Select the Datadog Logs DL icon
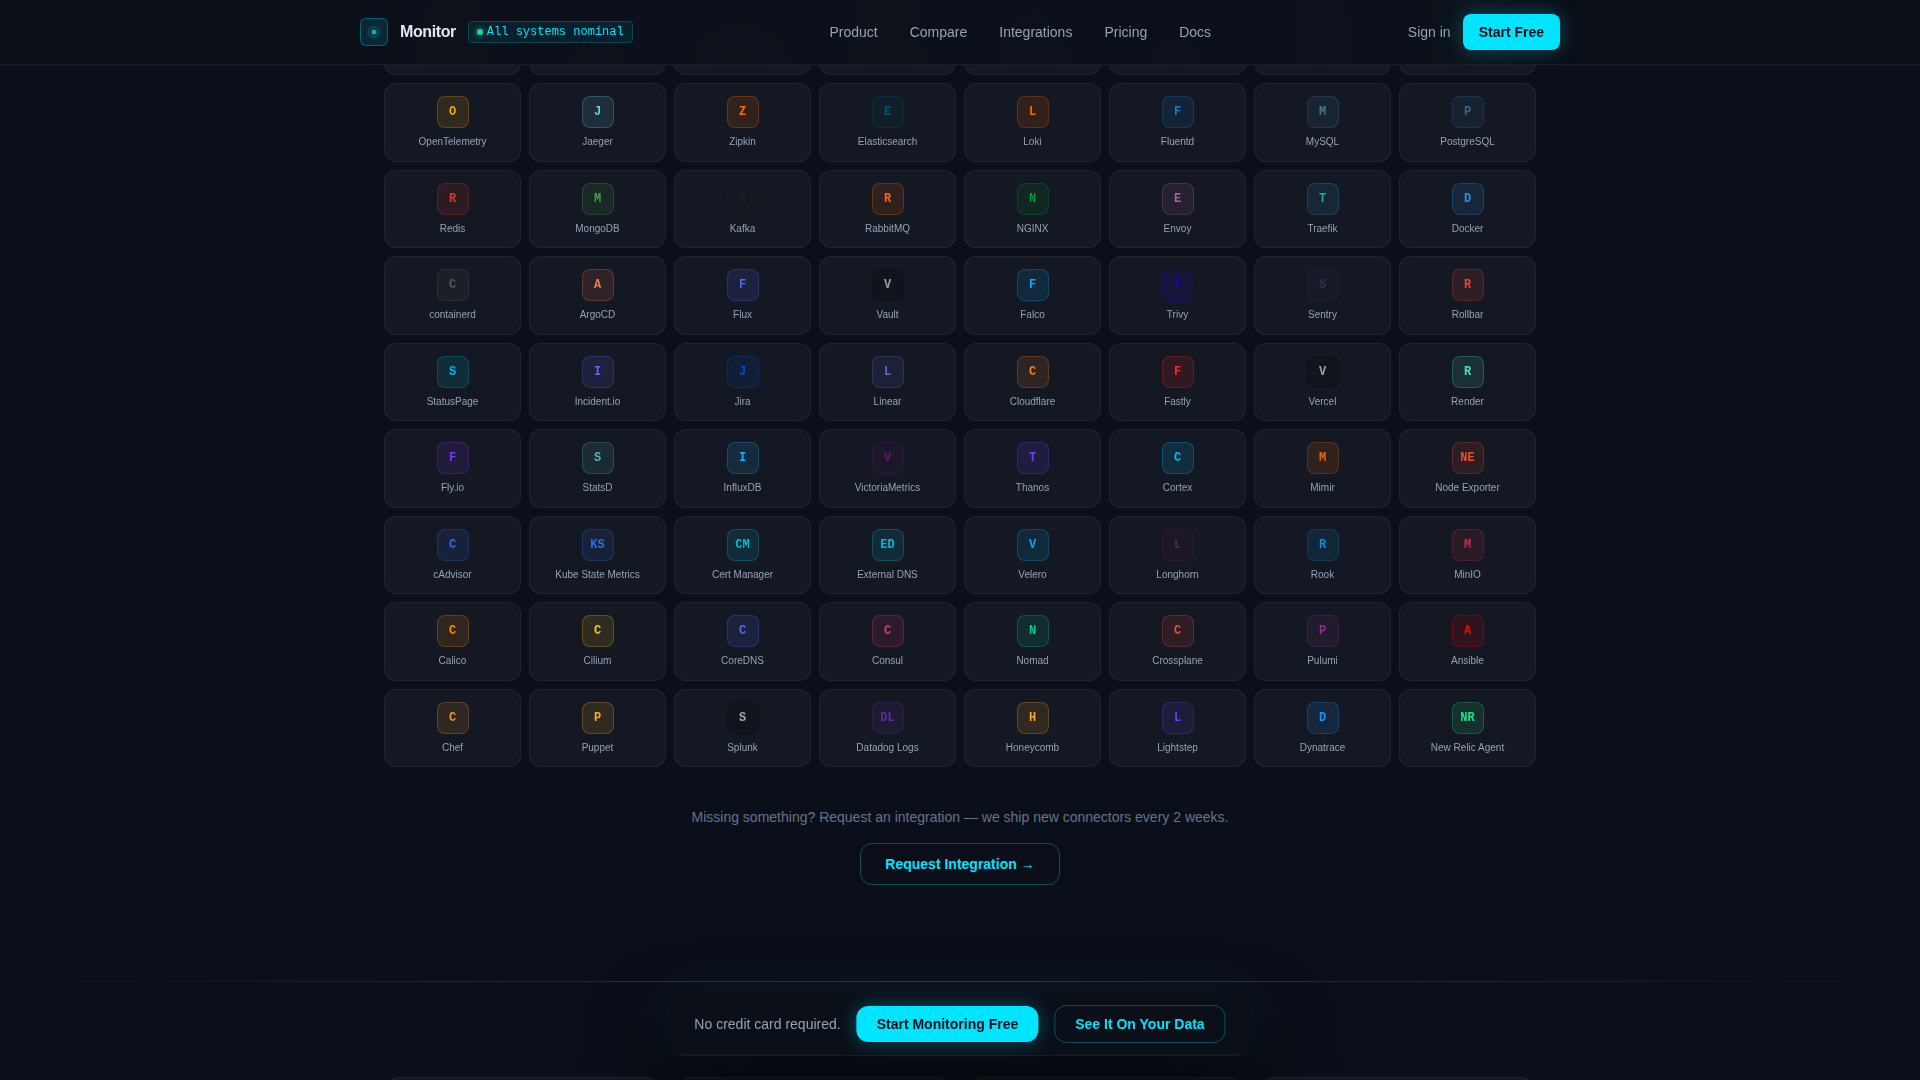The image size is (1920, 1080). [887, 718]
